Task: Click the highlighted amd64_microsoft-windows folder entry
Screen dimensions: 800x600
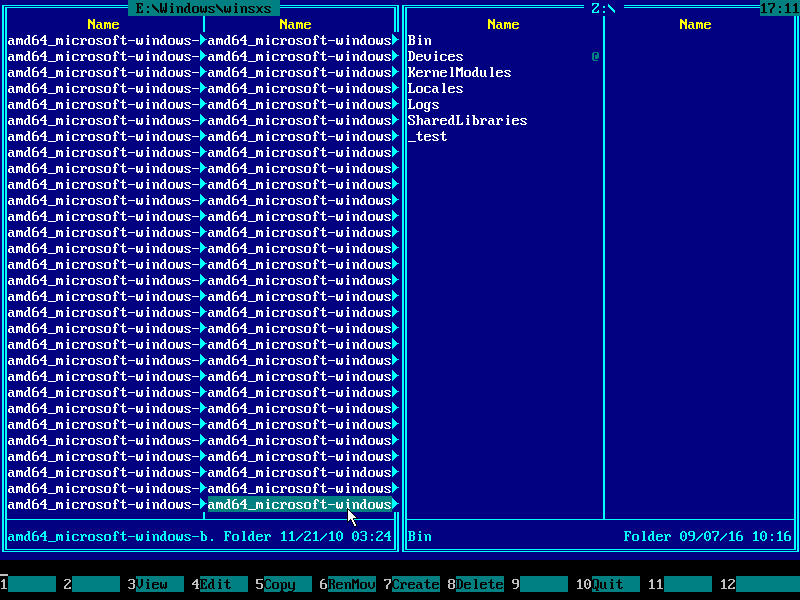Action: click(x=299, y=505)
